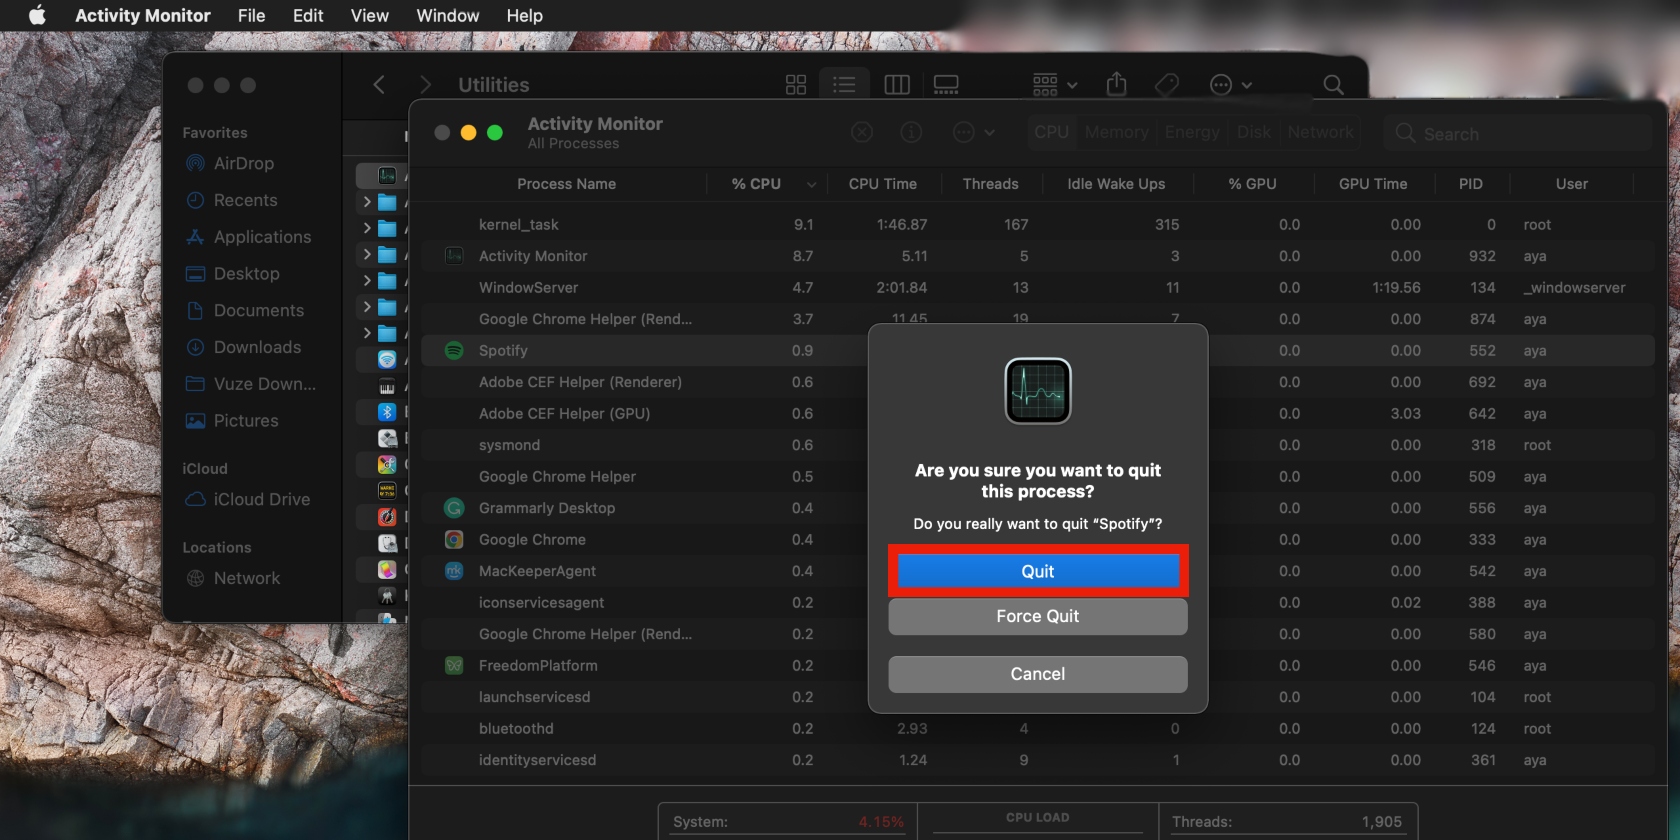
Task: Click the FreedomPlatform icon
Action: coord(454,666)
